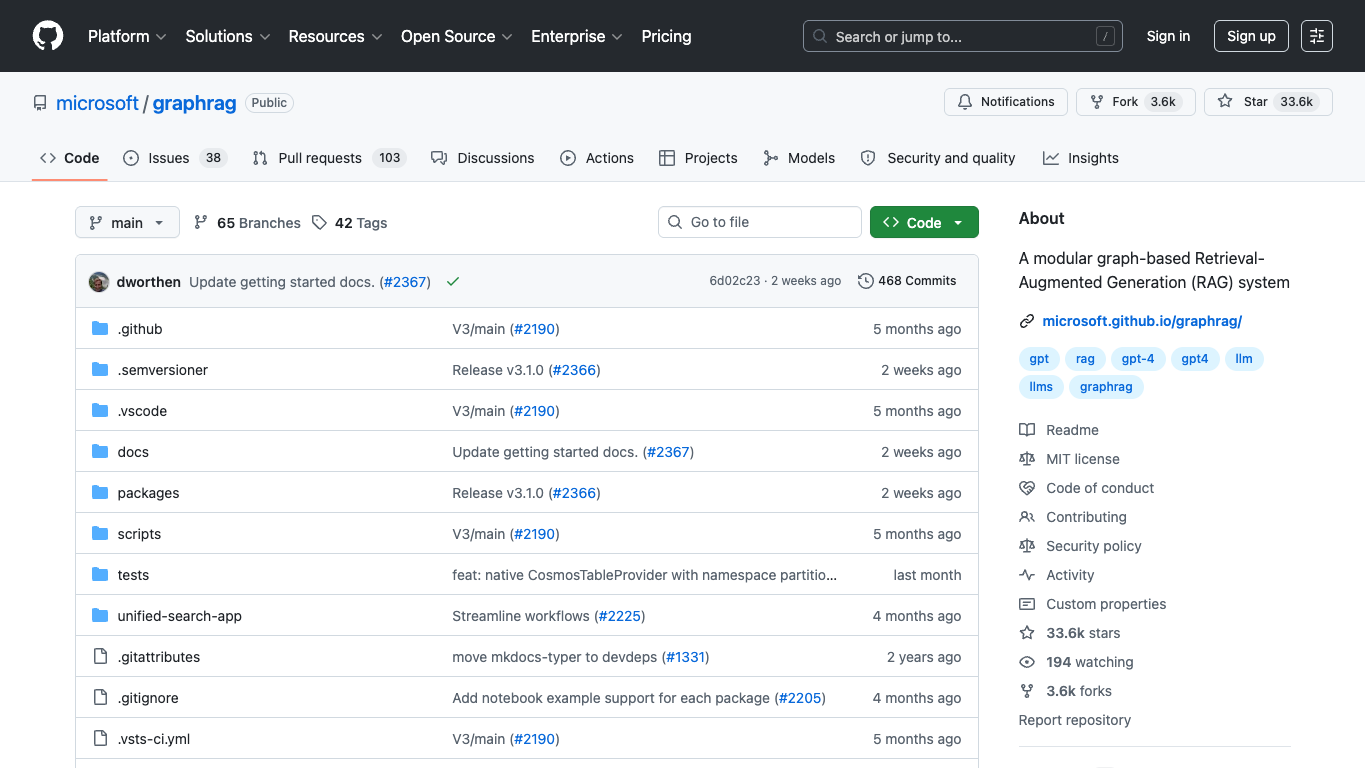Click the Sign in link
The image size is (1365, 768).
pyautogui.click(x=1168, y=36)
